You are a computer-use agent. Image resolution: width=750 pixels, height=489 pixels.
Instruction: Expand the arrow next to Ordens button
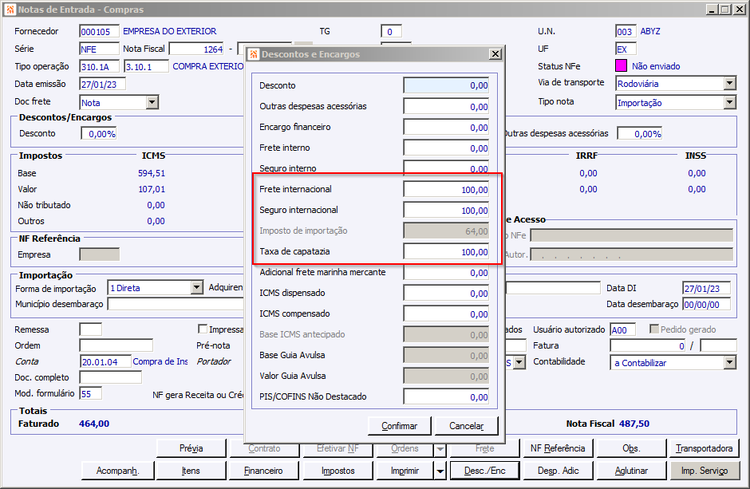[x=440, y=449]
